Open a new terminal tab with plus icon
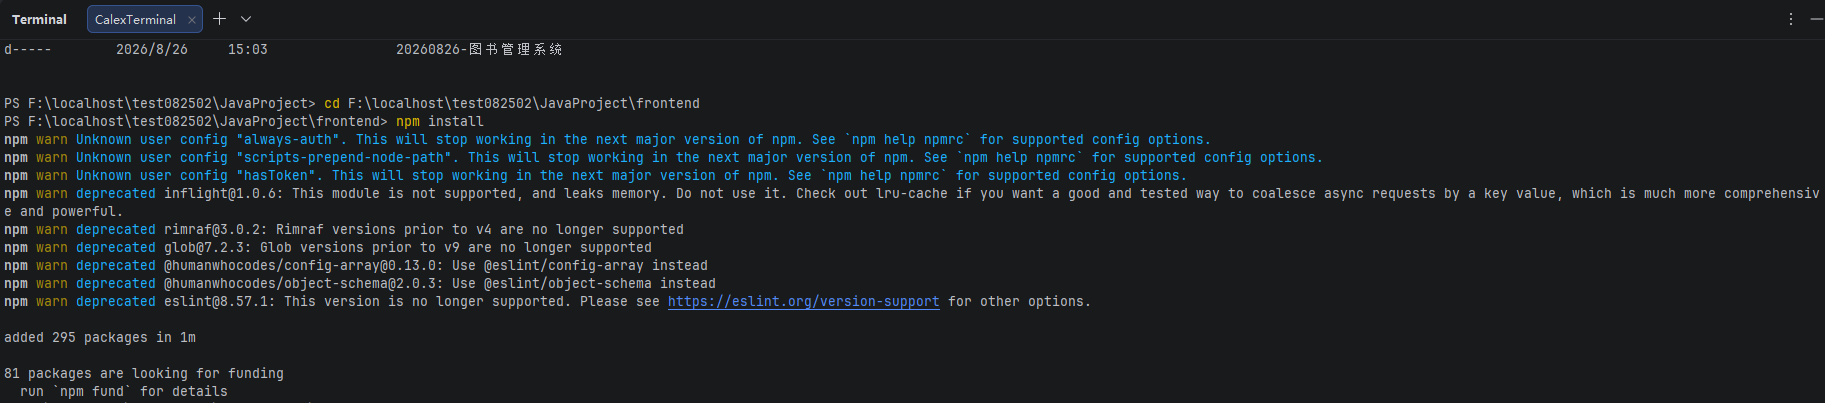 pos(220,19)
